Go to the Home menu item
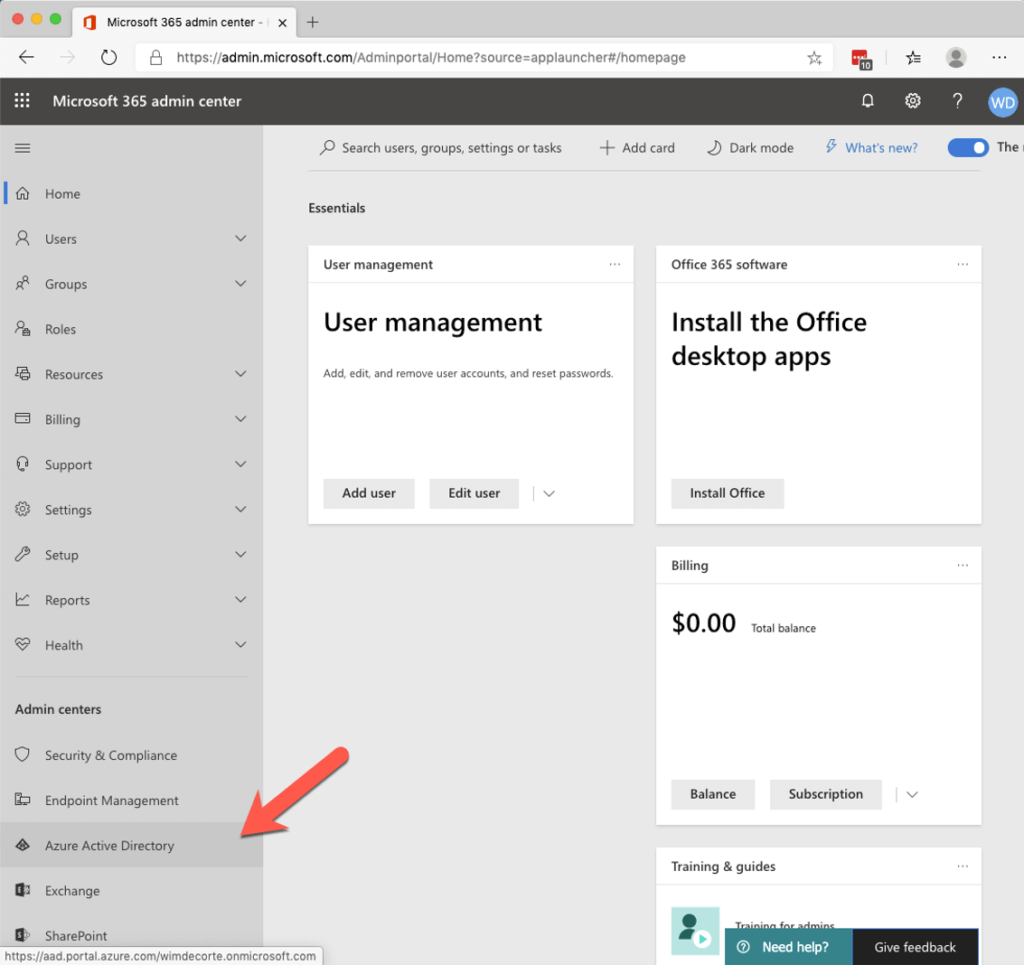 [64, 193]
